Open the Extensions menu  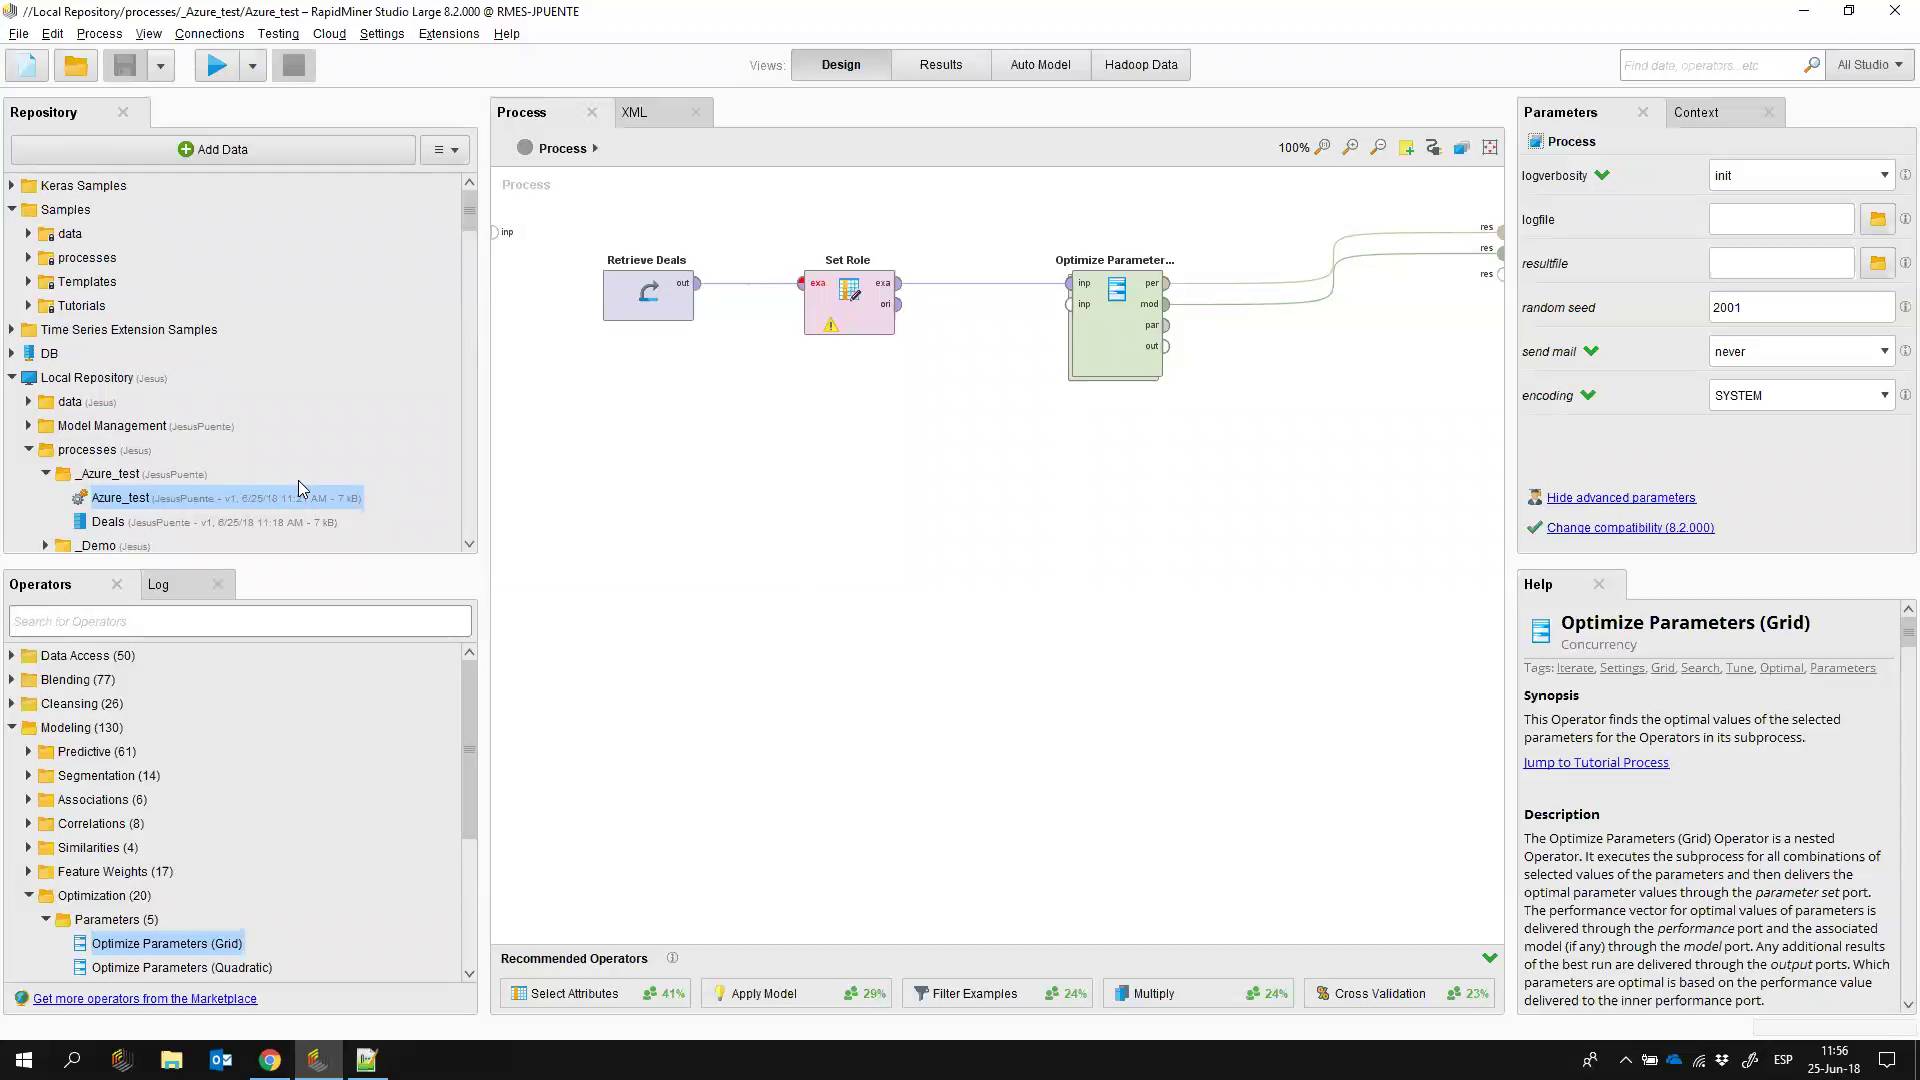pyautogui.click(x=448, y=34)
